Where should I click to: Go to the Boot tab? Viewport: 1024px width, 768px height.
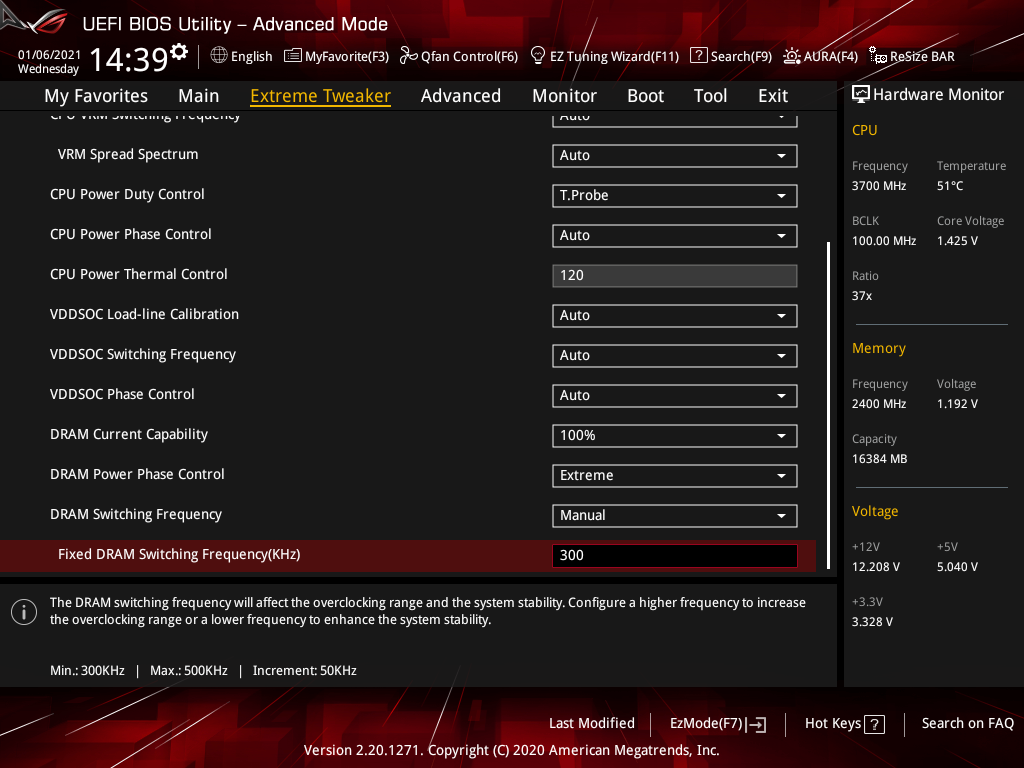pos(645,96)
